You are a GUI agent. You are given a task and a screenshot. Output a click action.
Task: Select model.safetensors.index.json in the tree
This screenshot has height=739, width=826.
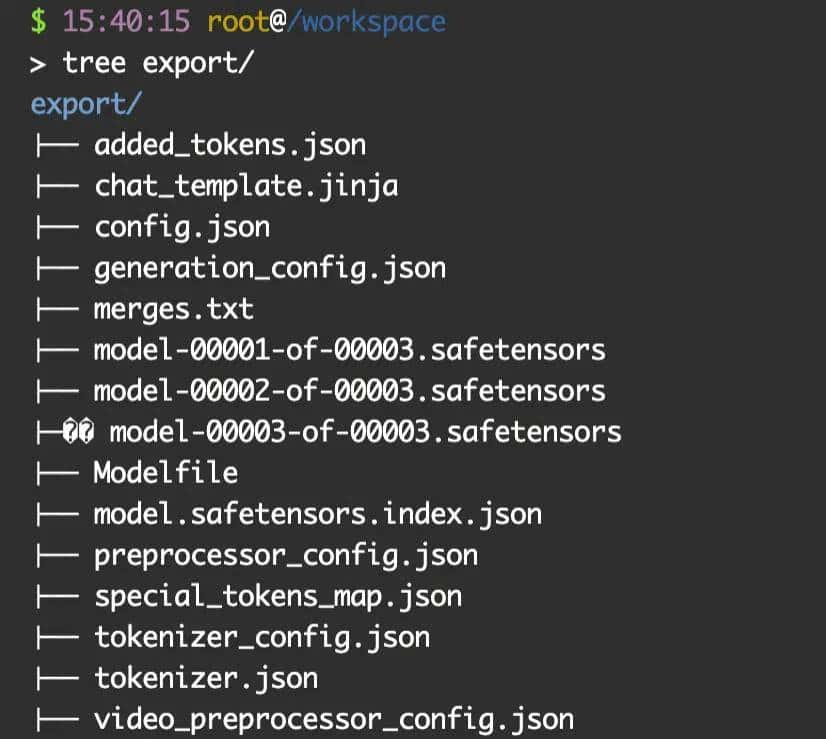click(x=317, y=514)
